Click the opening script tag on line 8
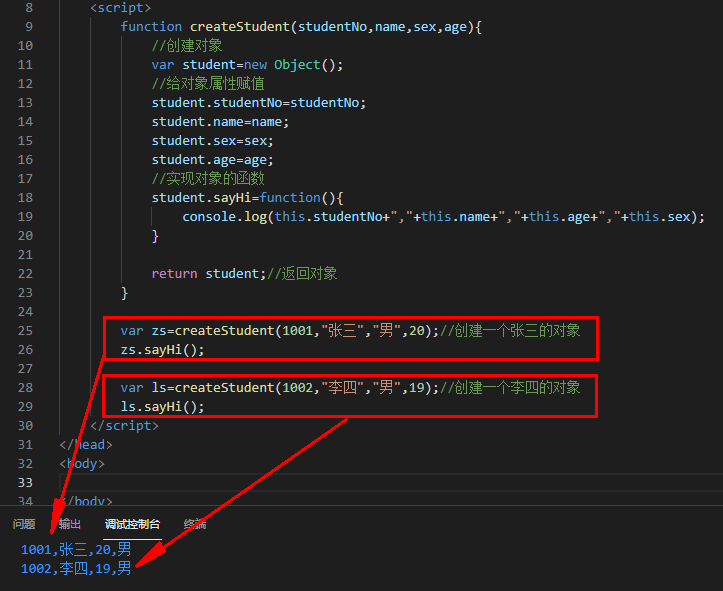The image size is (723, 591). [120, 7]
